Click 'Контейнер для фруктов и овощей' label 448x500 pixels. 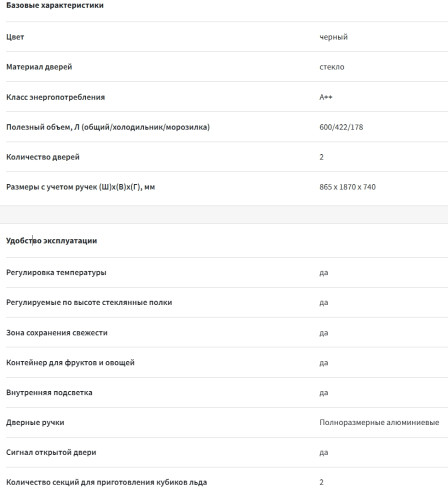point(70,362)
